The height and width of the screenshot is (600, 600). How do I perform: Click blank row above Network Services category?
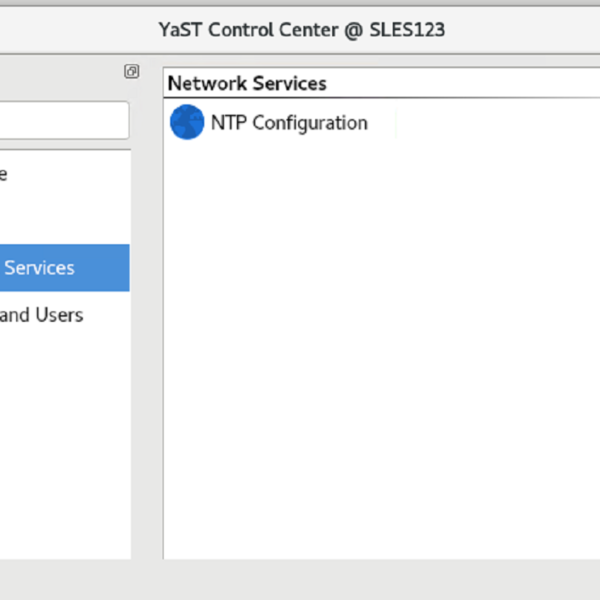pyautogui.click(x=60, y=221)
